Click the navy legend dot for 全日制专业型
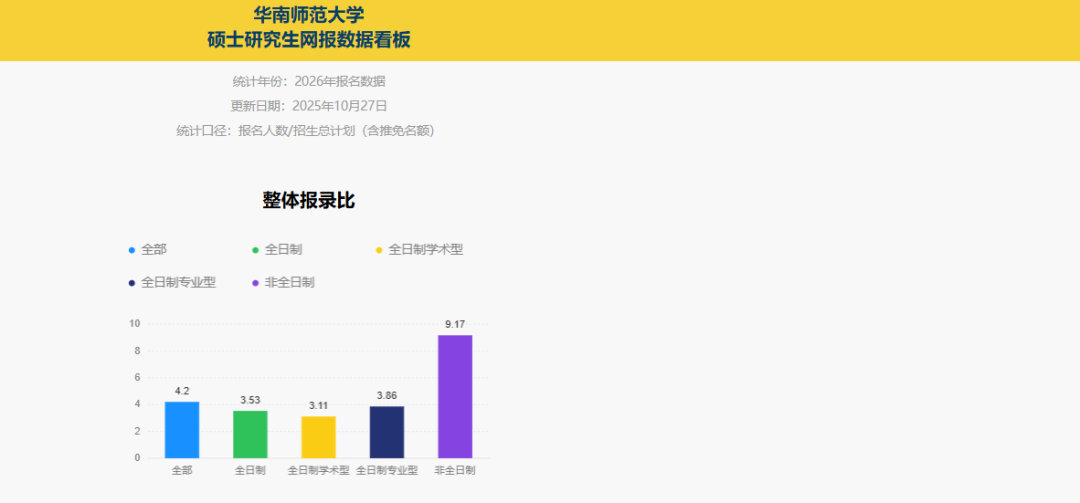 131,283
